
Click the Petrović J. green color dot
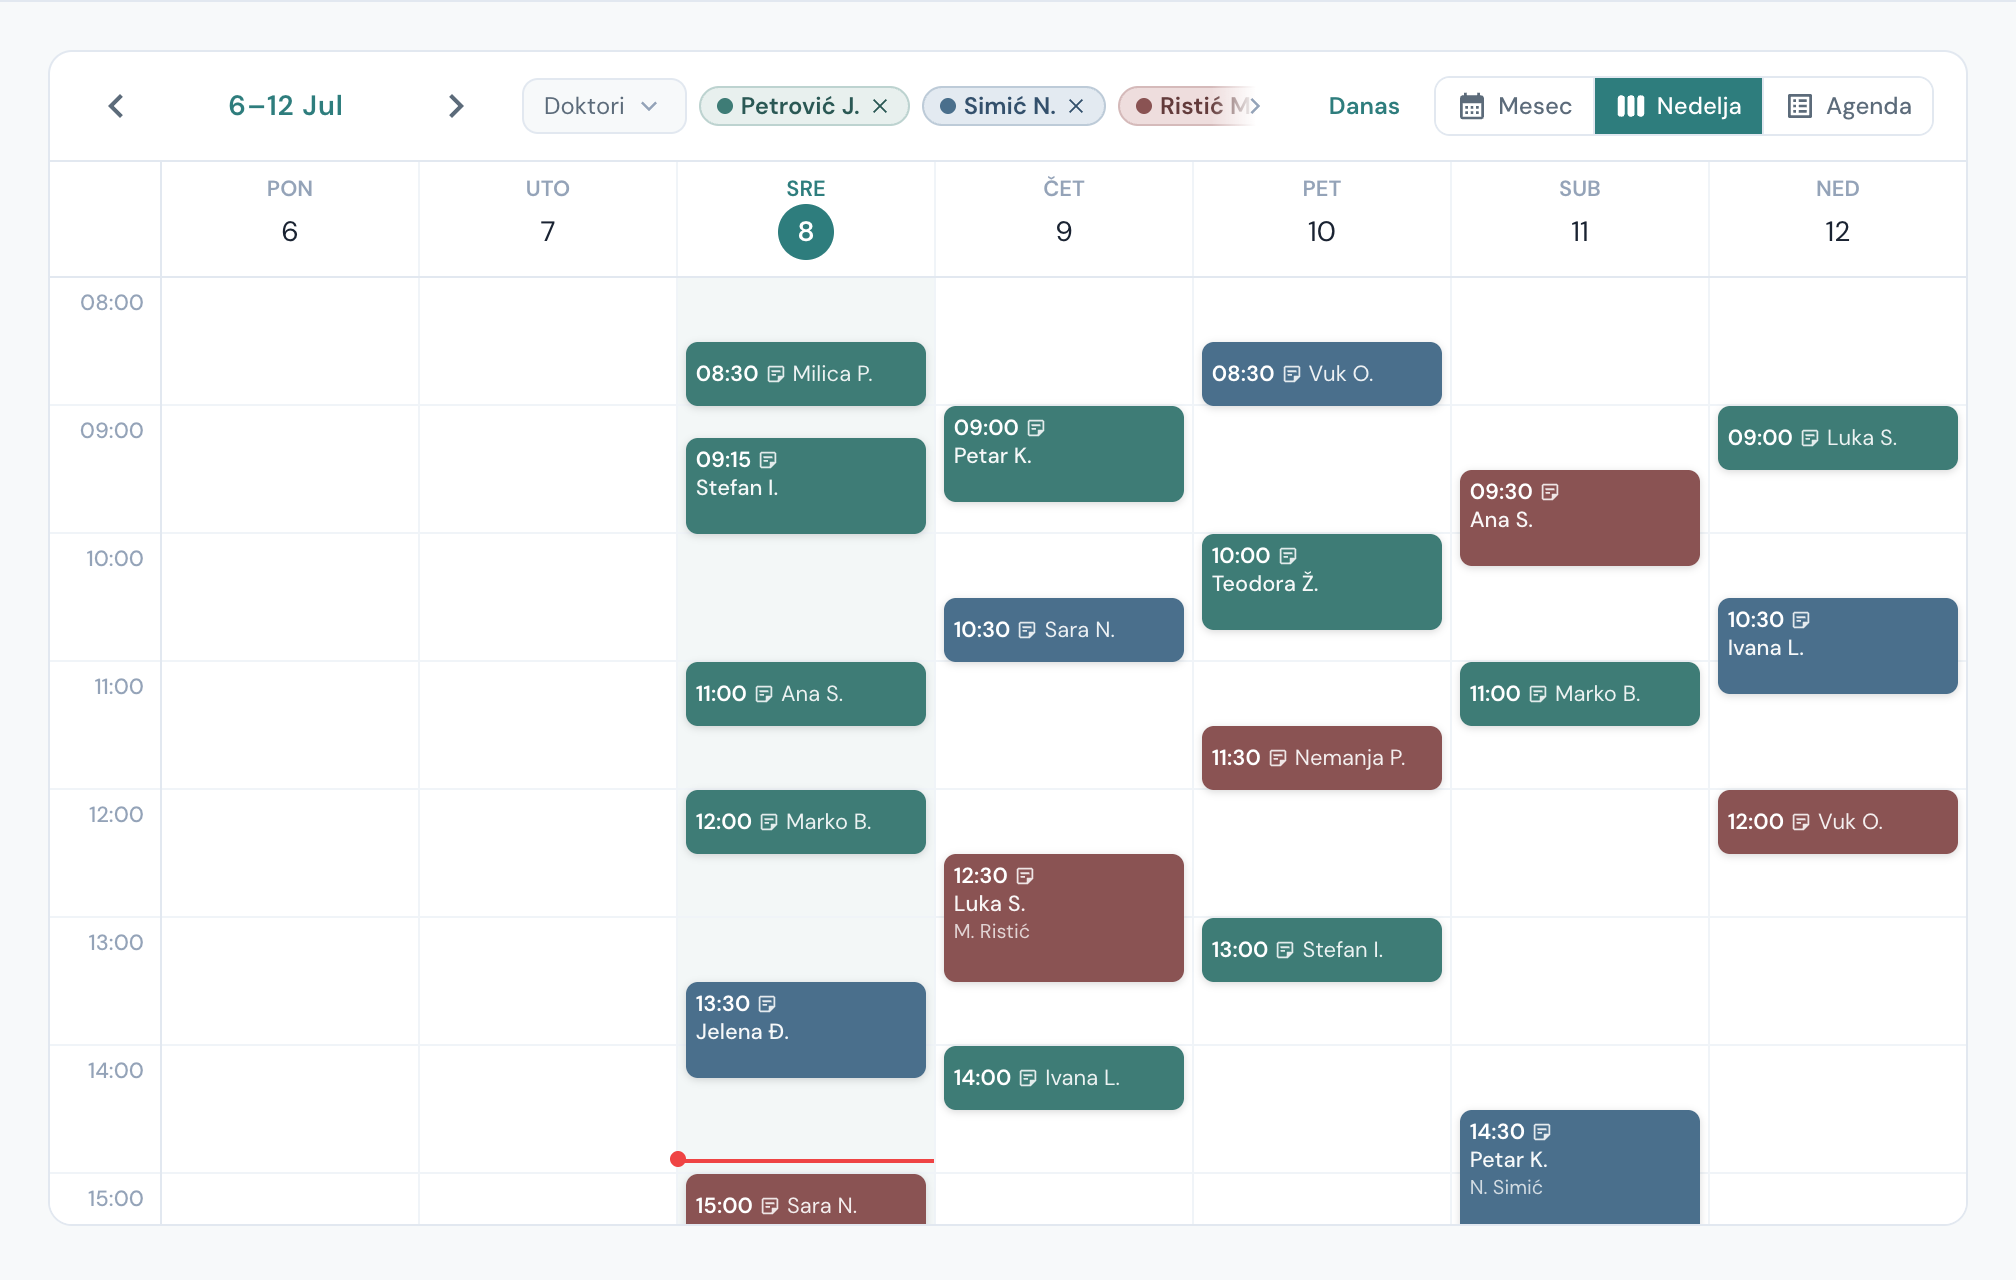(726, 106)
